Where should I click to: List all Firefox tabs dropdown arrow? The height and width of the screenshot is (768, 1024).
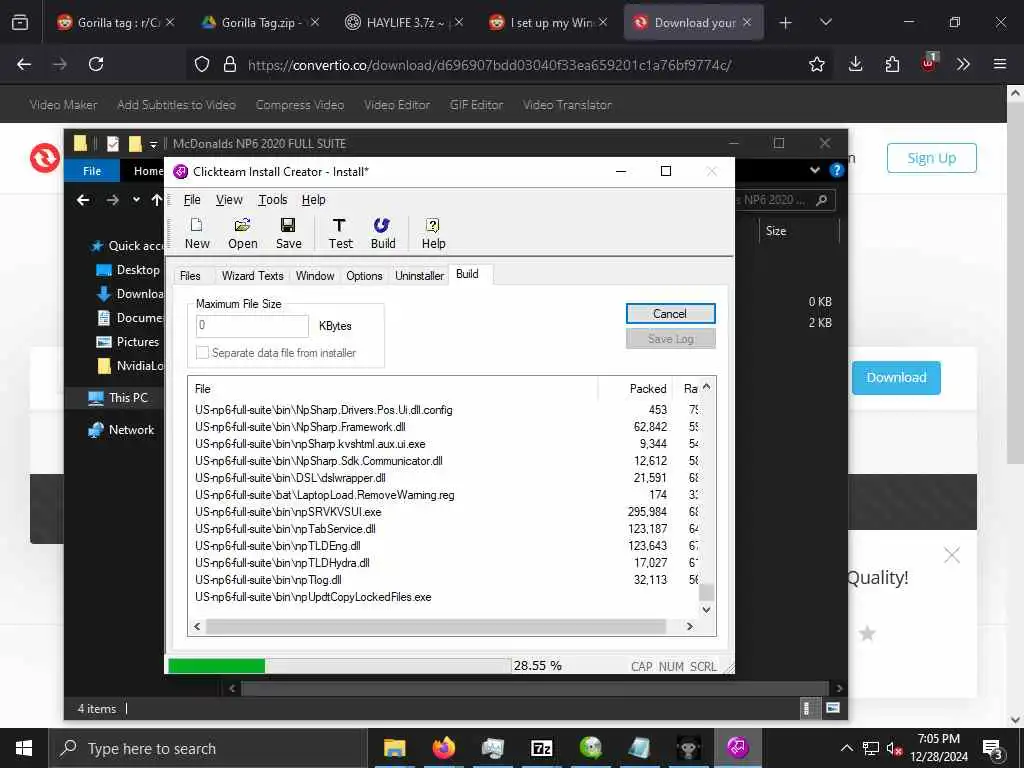(825, 23)
